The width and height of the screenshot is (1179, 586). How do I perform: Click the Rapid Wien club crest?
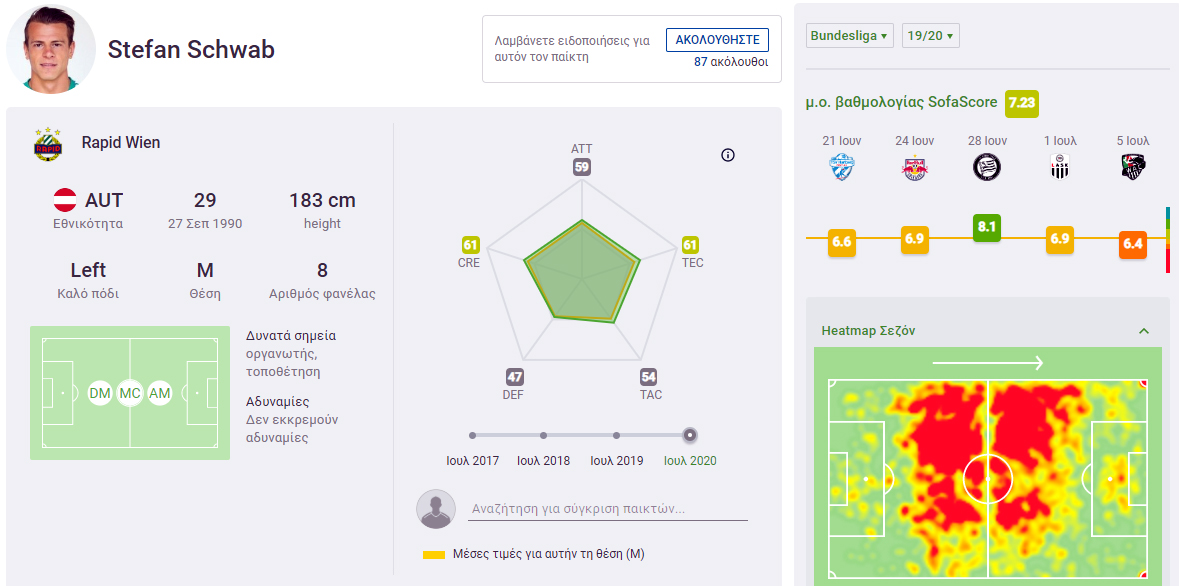coord(47,144)
